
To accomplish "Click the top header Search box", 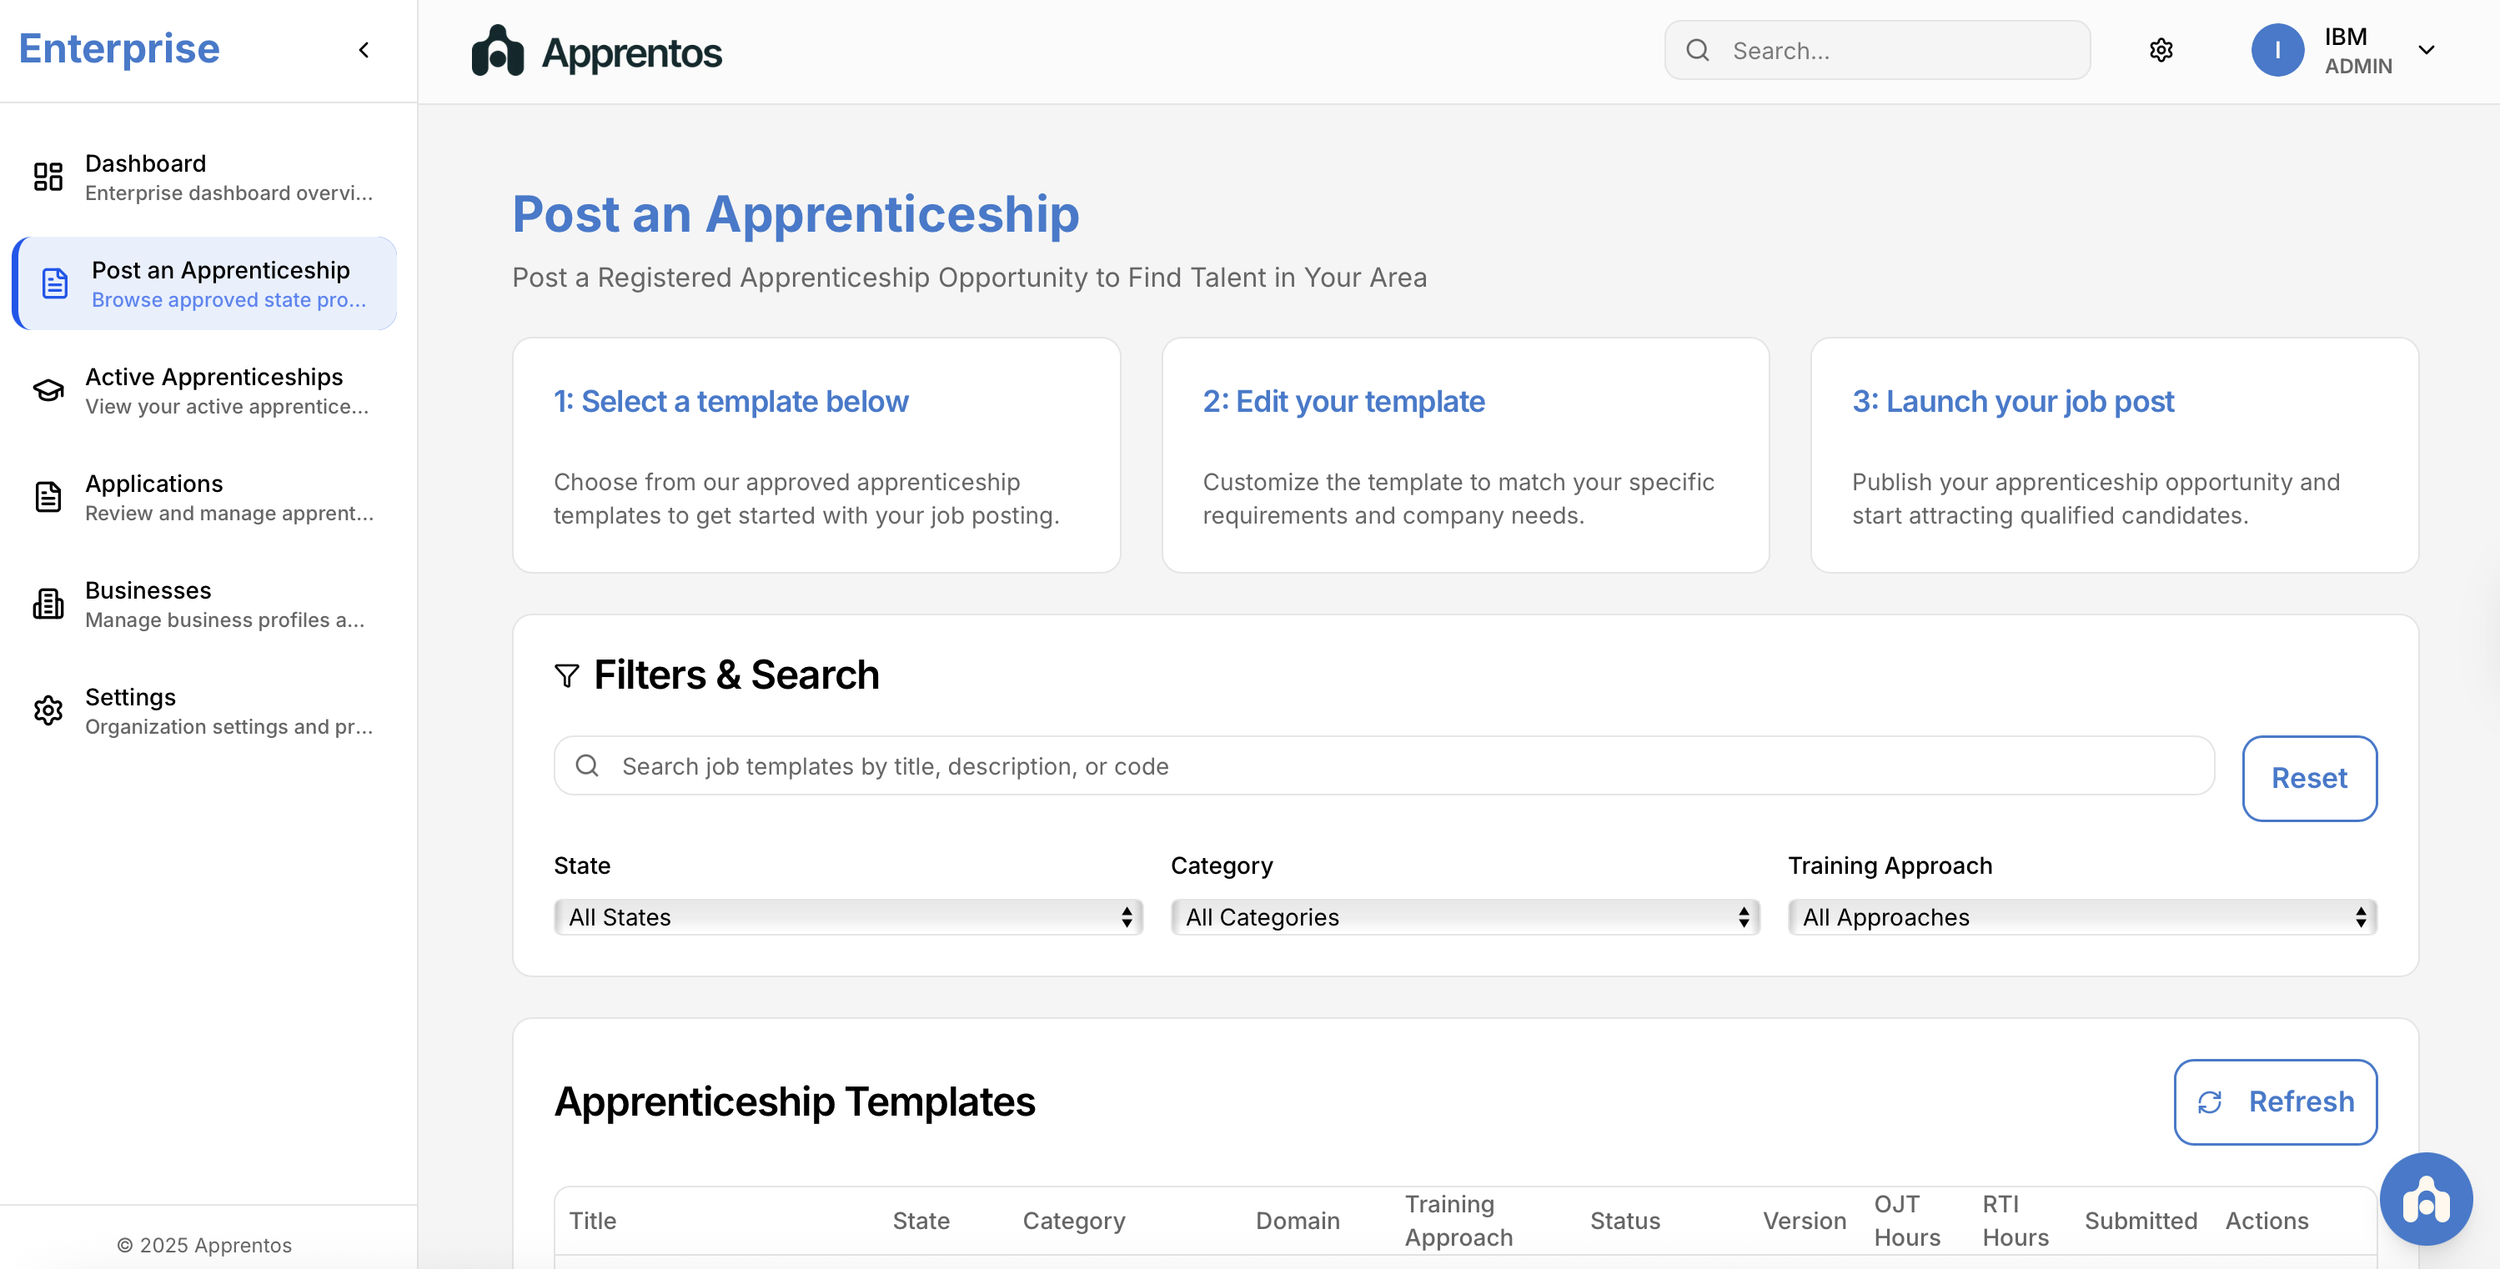I will point(1876,51).
